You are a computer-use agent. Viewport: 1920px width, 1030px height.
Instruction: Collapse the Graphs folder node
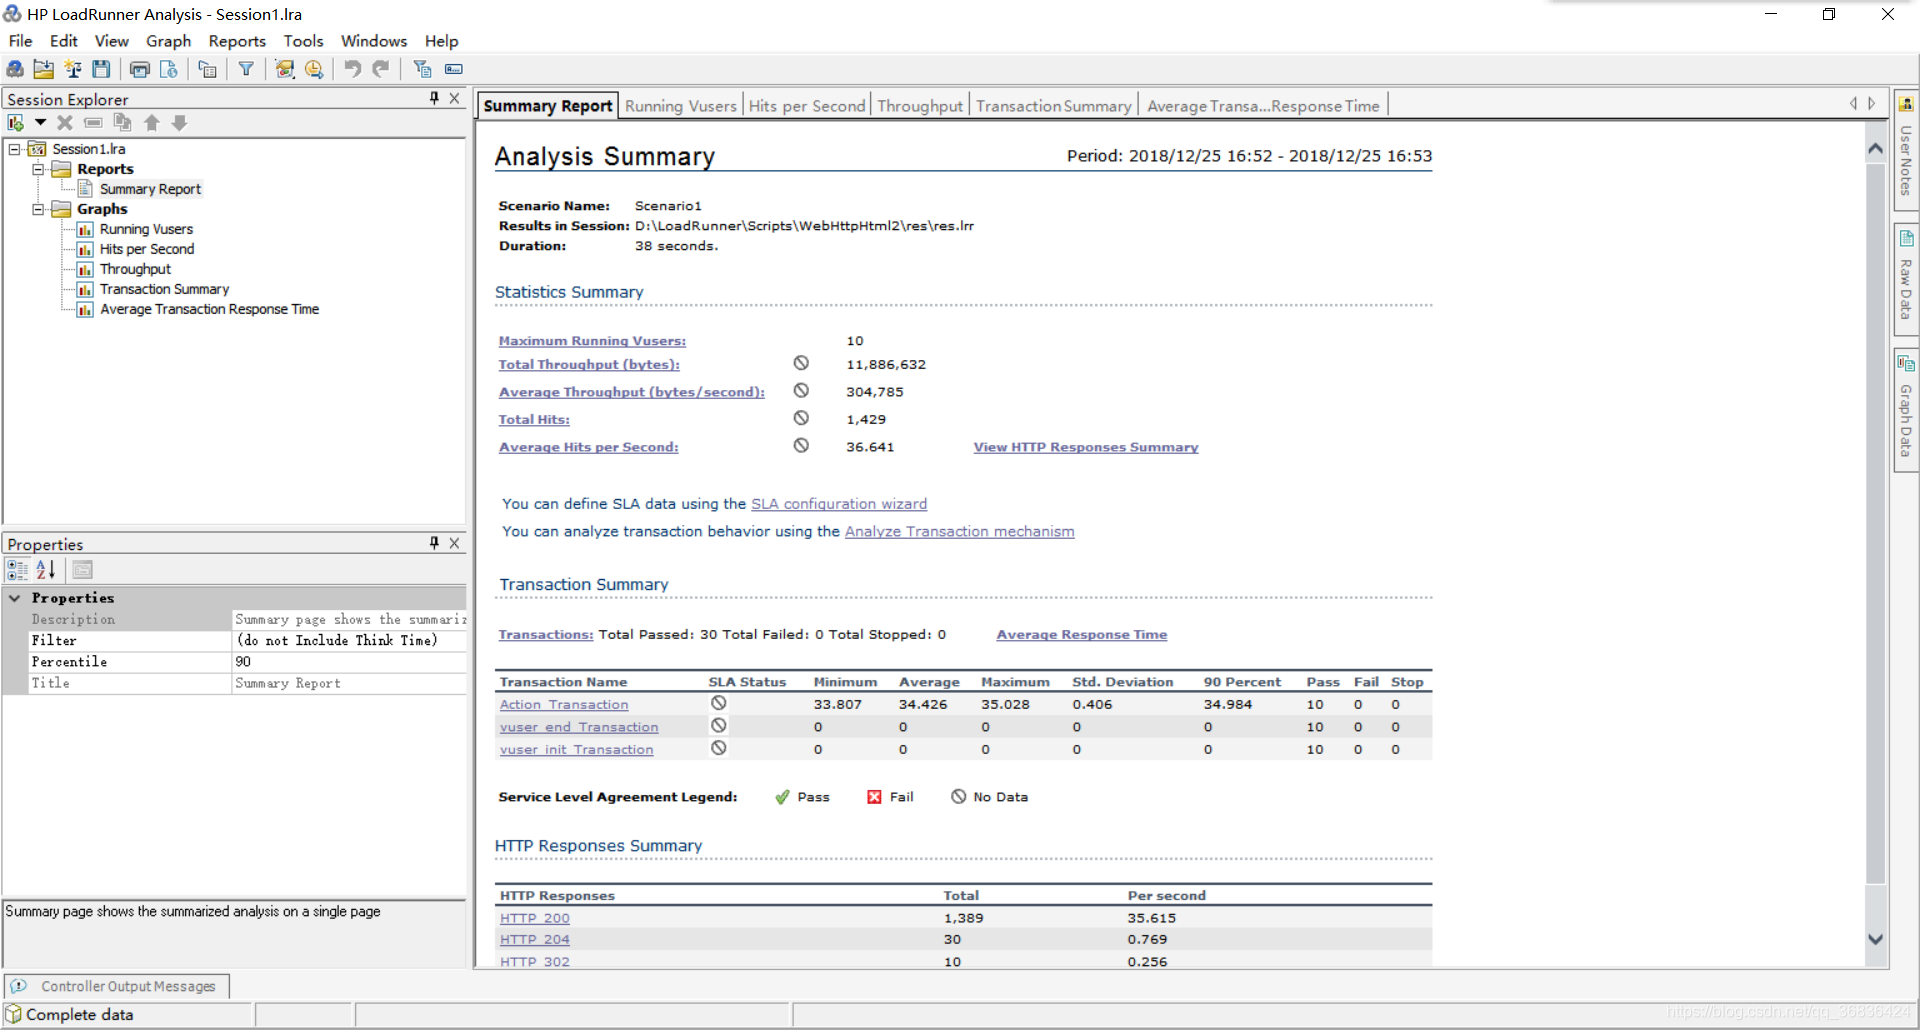click(38, 209)
